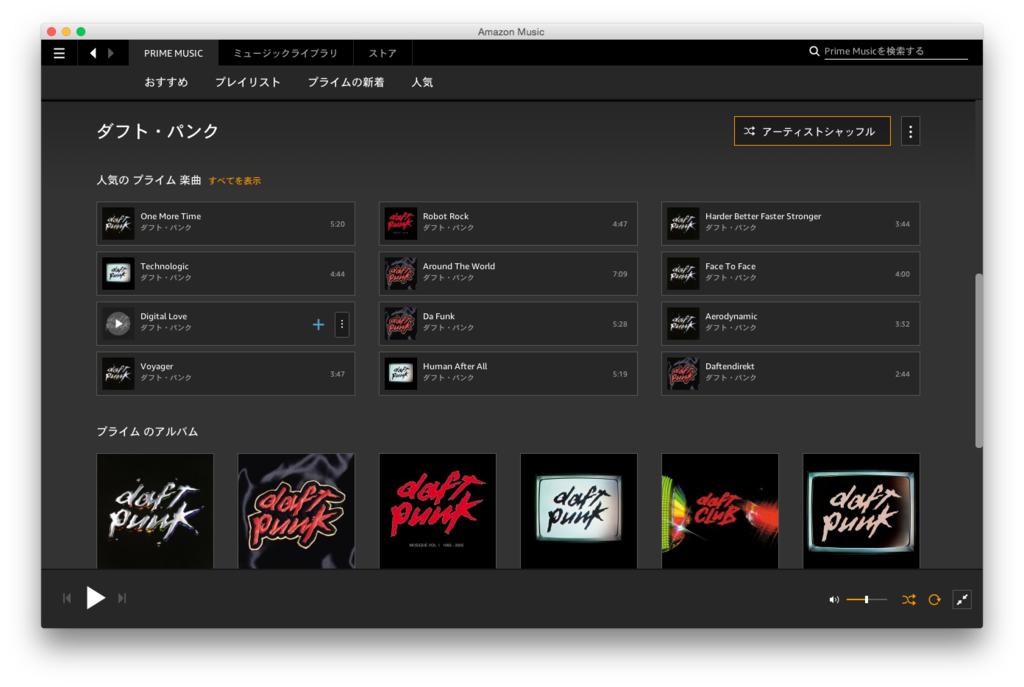Click the Technologic album art

(118, 274)
